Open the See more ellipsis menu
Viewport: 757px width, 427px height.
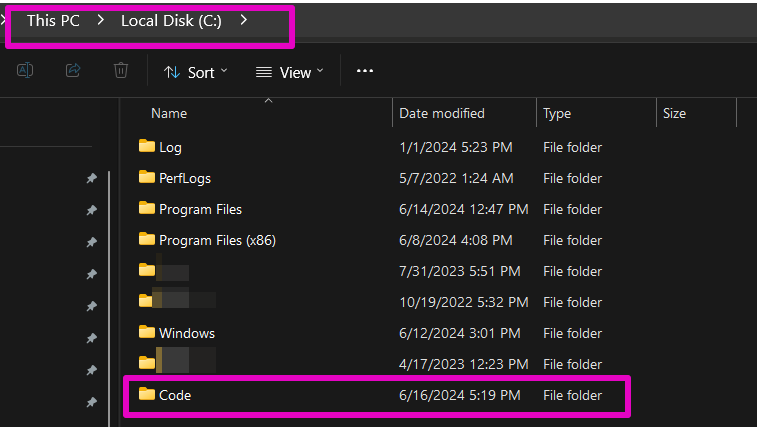pos(364,71)
